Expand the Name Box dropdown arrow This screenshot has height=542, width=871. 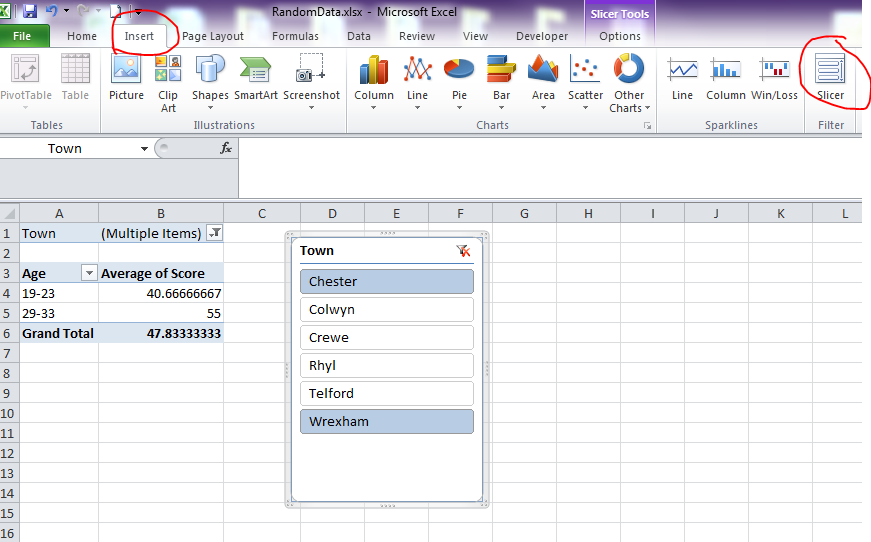(145, 148)
